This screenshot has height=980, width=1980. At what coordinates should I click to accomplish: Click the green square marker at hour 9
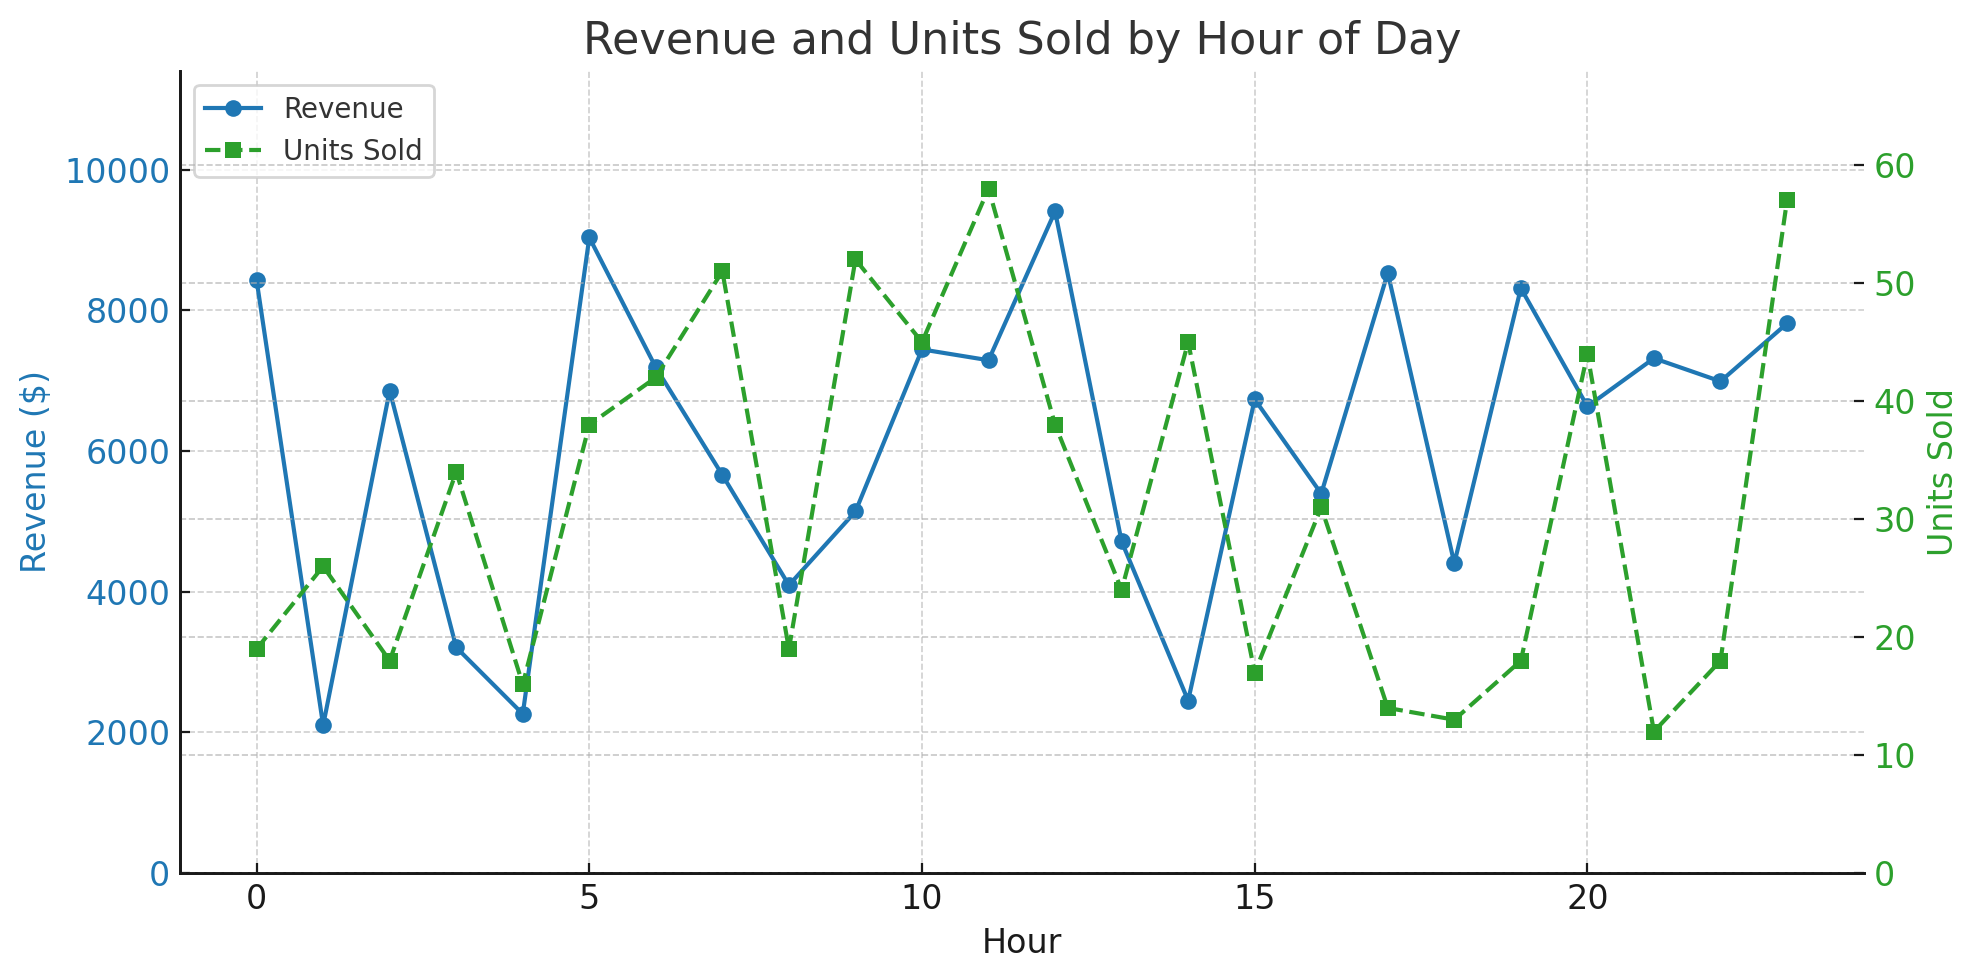pyautogui.click(x=856, y=258)
